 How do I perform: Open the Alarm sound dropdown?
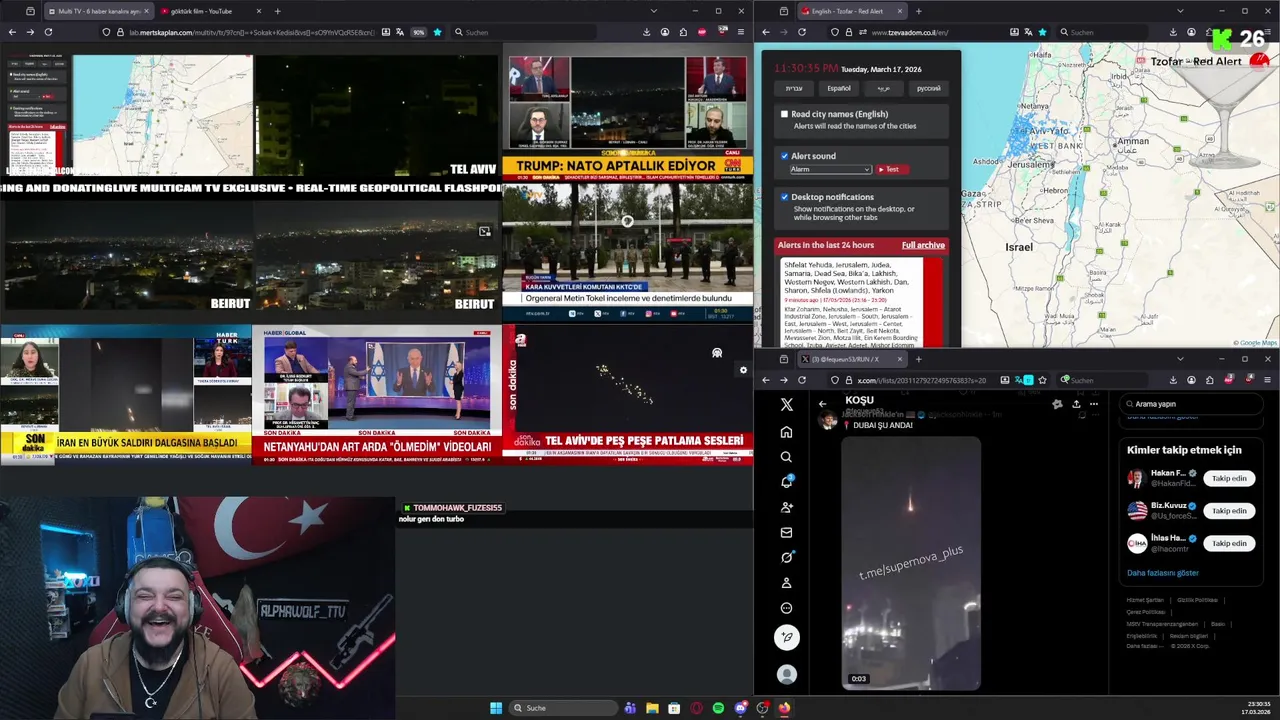(830, 169)
